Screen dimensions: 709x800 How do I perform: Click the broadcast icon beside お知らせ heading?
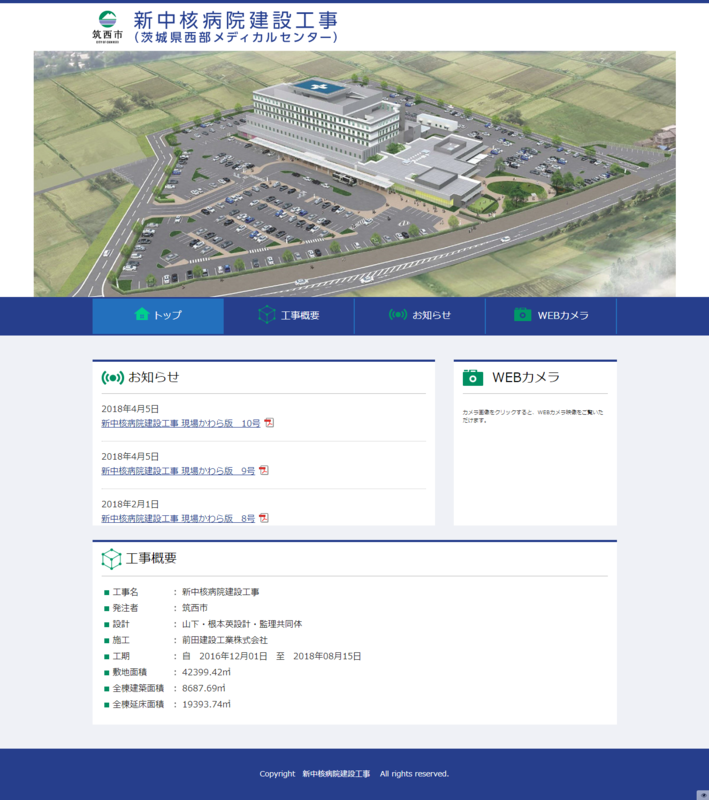113,378
